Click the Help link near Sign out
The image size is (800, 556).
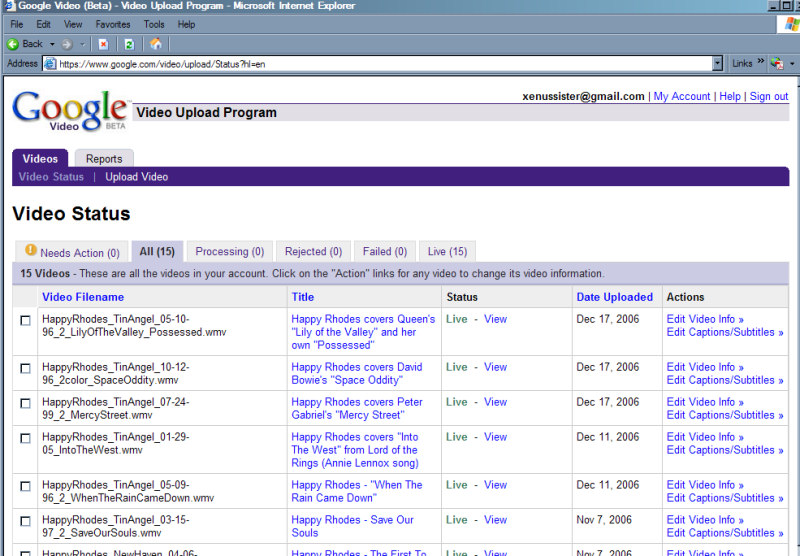tap(730, 96)
